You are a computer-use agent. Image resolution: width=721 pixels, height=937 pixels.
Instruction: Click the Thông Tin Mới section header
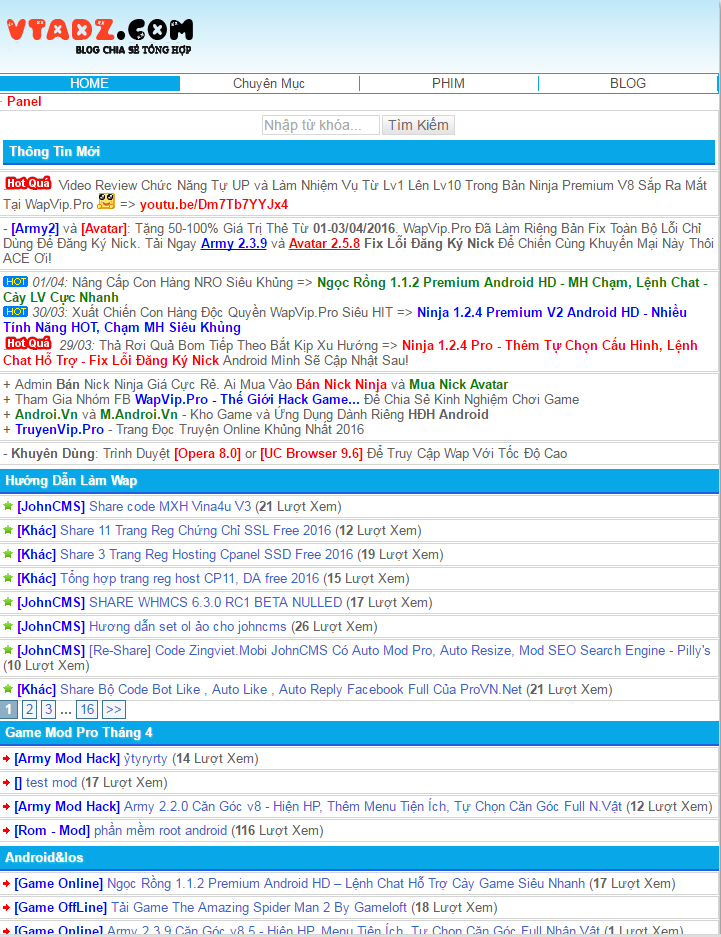click(359, 152)
